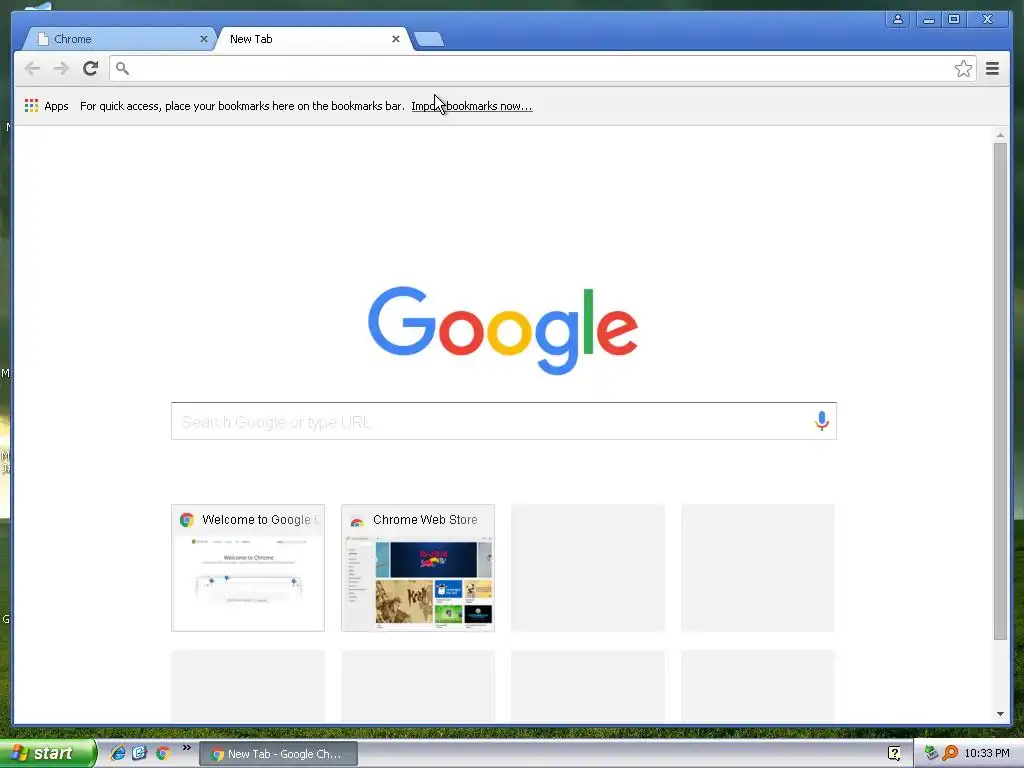Click the system clock showing 10:33 PM
The height and width of the screenshot is (768, 1024).
click(x=987, y=753)
